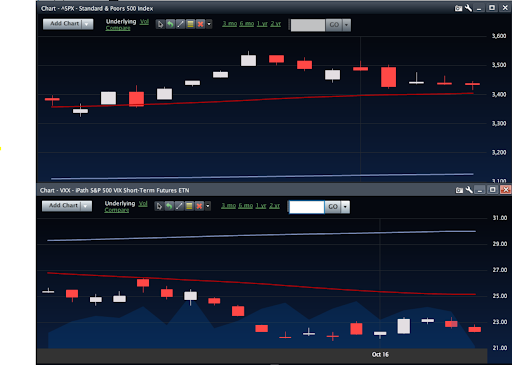Expand Add Chart dropdown arrow in VXX chart

coord(86,206)
